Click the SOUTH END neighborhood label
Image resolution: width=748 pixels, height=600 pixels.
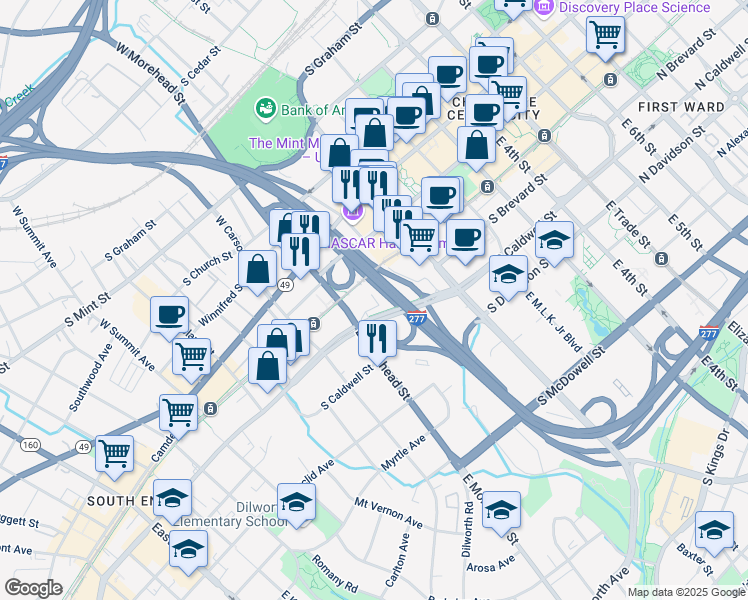pyautogui.click(x=120, y=501)
